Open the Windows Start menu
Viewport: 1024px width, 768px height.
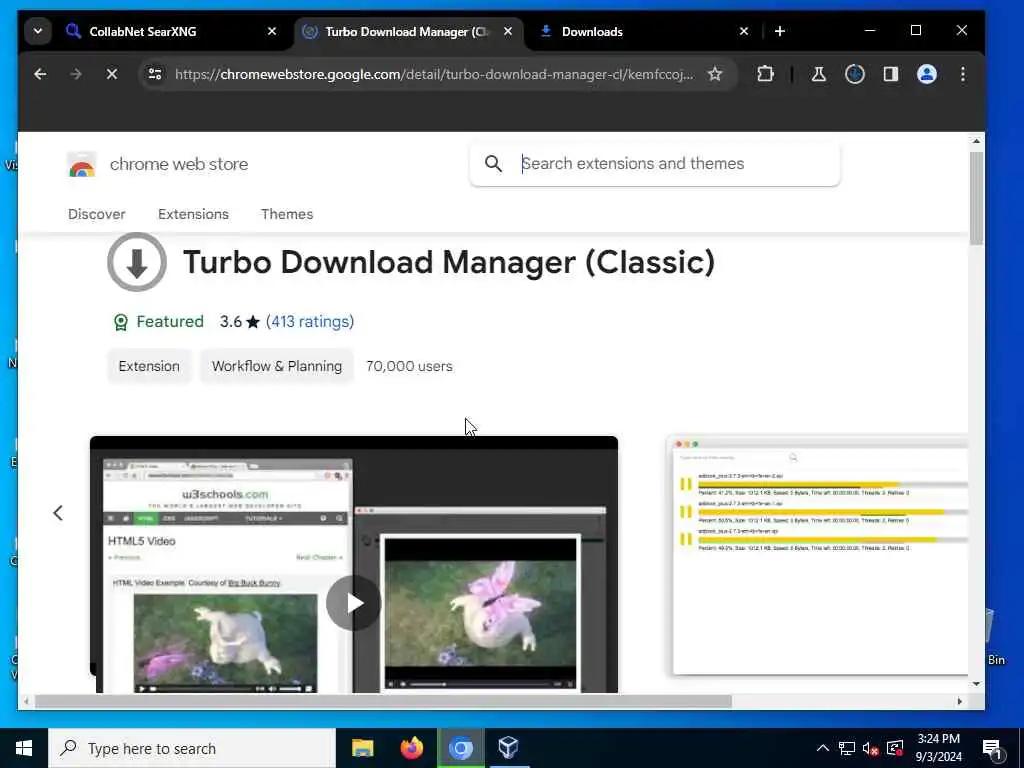[x=24, y=748]
